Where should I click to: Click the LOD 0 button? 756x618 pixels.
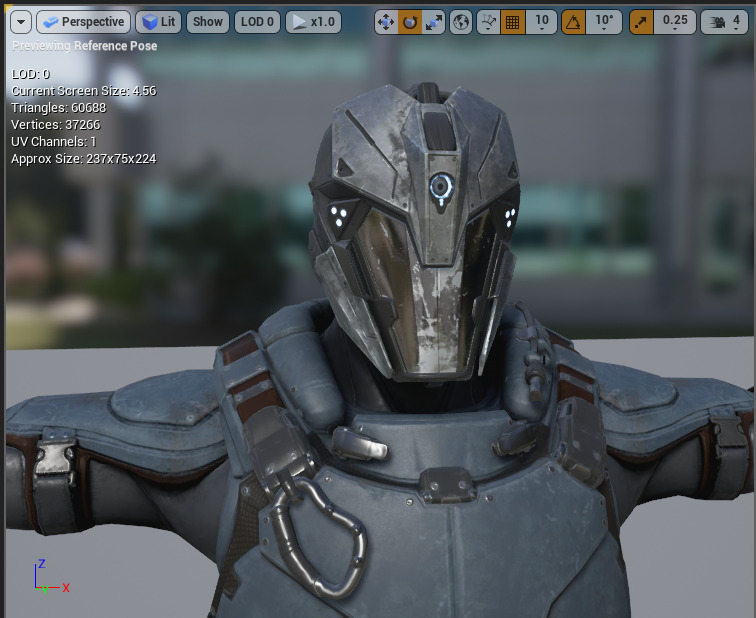coord(257,21)
